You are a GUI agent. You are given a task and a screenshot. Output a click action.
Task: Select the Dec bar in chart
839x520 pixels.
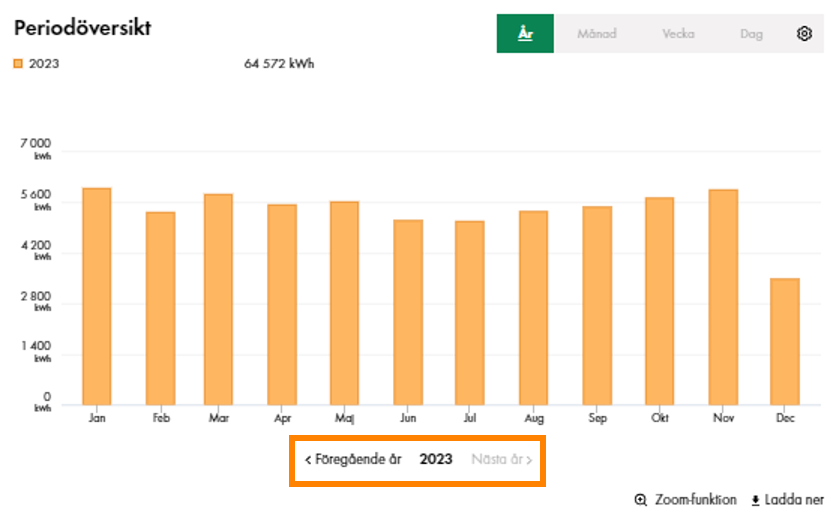785,342
